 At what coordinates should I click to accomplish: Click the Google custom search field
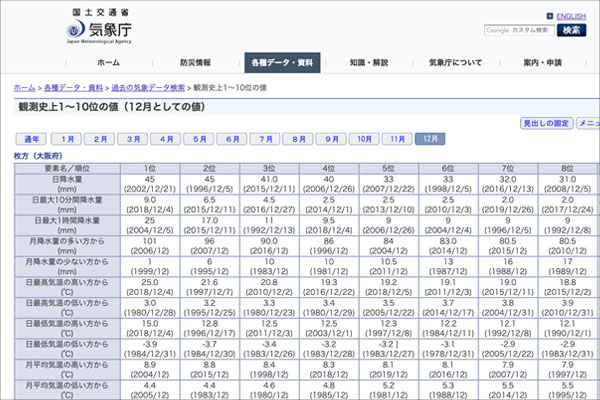click(x=520, y=31)
